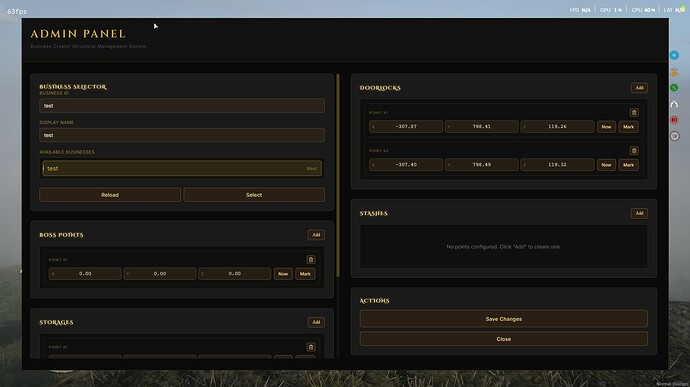The height and width of the screenshot is (387, 690).
Task: Add a new storage point
Action: coord(316,322)
